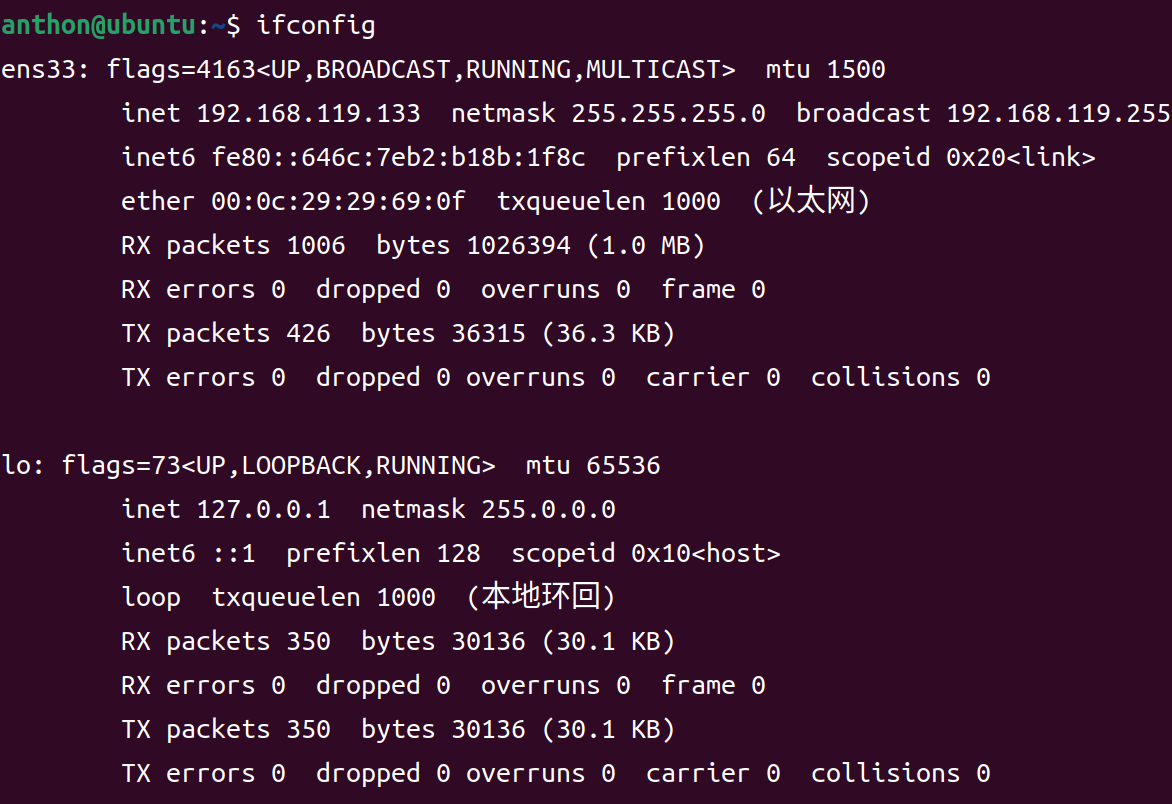
Task: Click the netmask value 255.0.0.0
Action: 548,510
